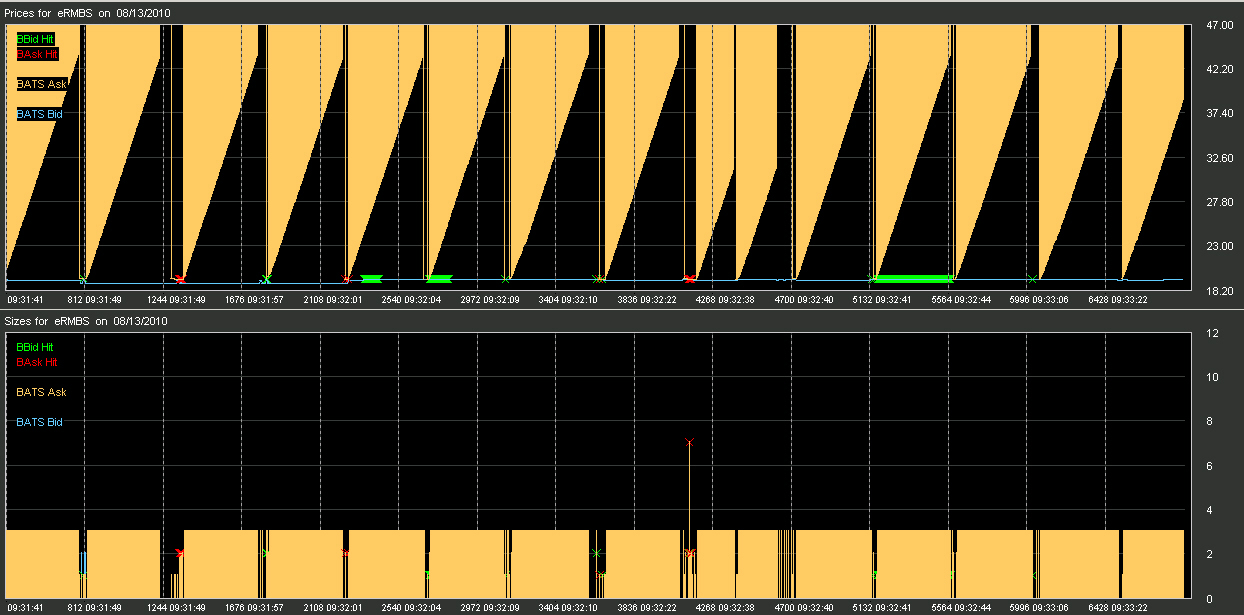Select the BATS Bid legend entry in Prices chart
The image size is (1244, 615).
tap(39, 114)
